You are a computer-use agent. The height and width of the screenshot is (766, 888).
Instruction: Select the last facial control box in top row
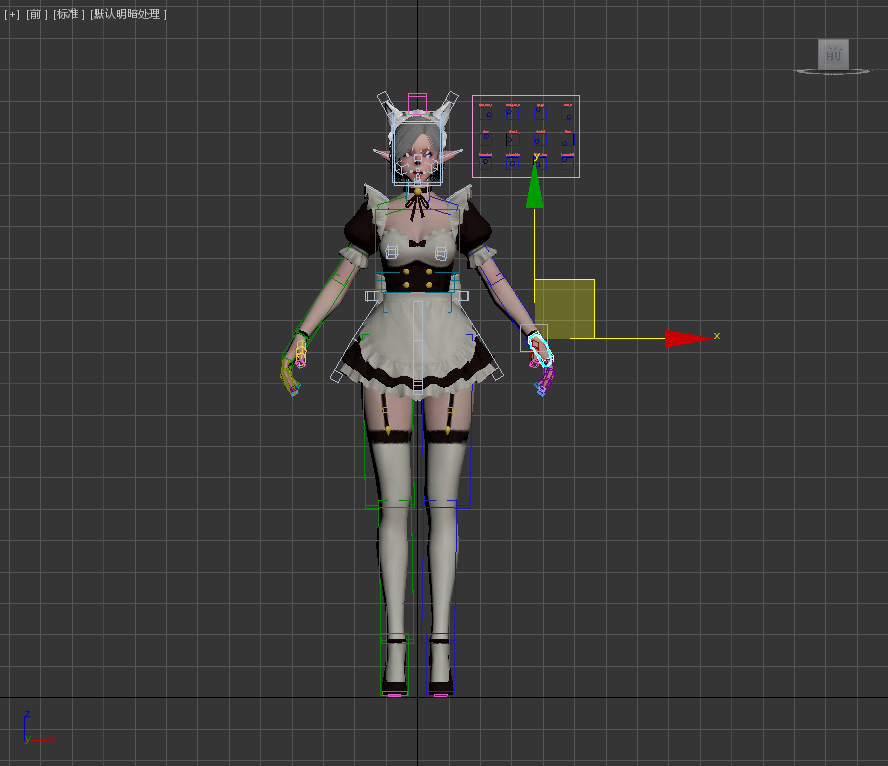(x=568, y=112)
